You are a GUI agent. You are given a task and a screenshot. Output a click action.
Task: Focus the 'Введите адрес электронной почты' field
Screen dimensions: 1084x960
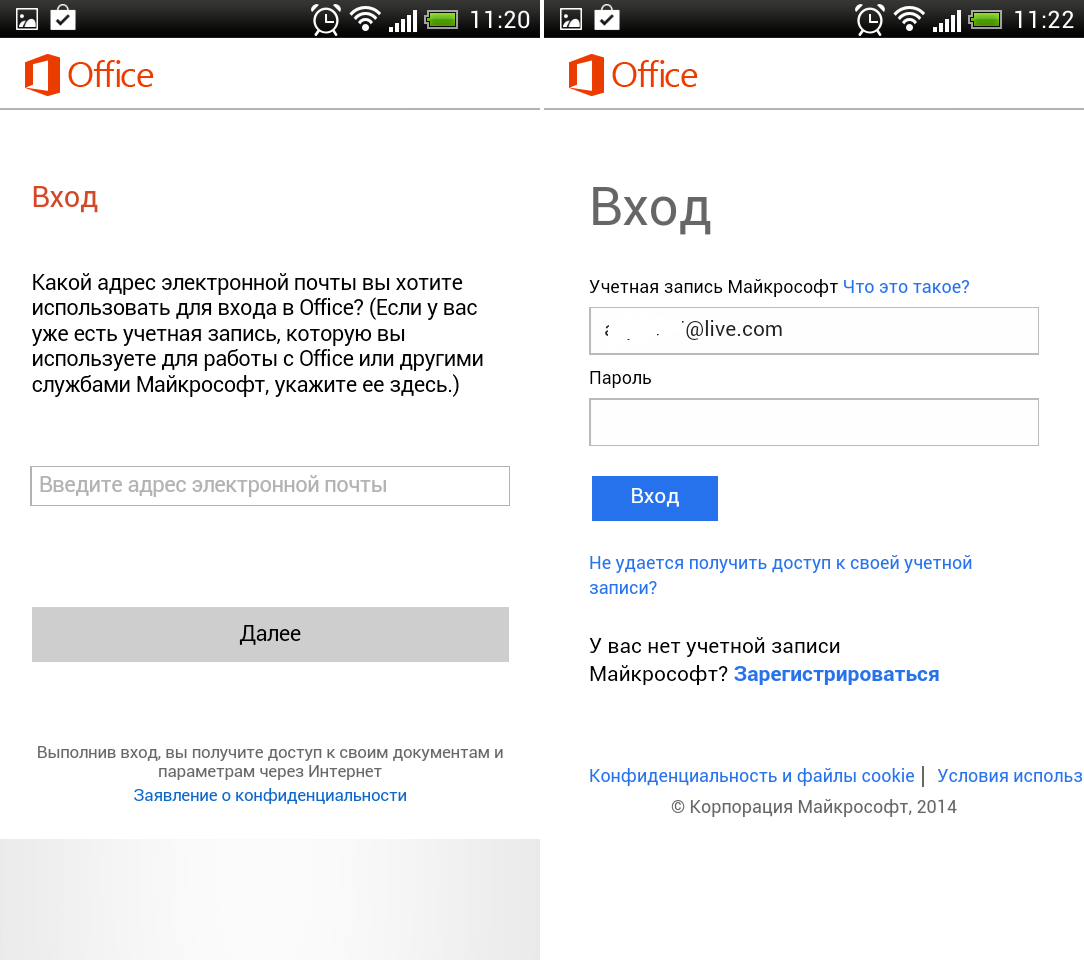point(270,486)
